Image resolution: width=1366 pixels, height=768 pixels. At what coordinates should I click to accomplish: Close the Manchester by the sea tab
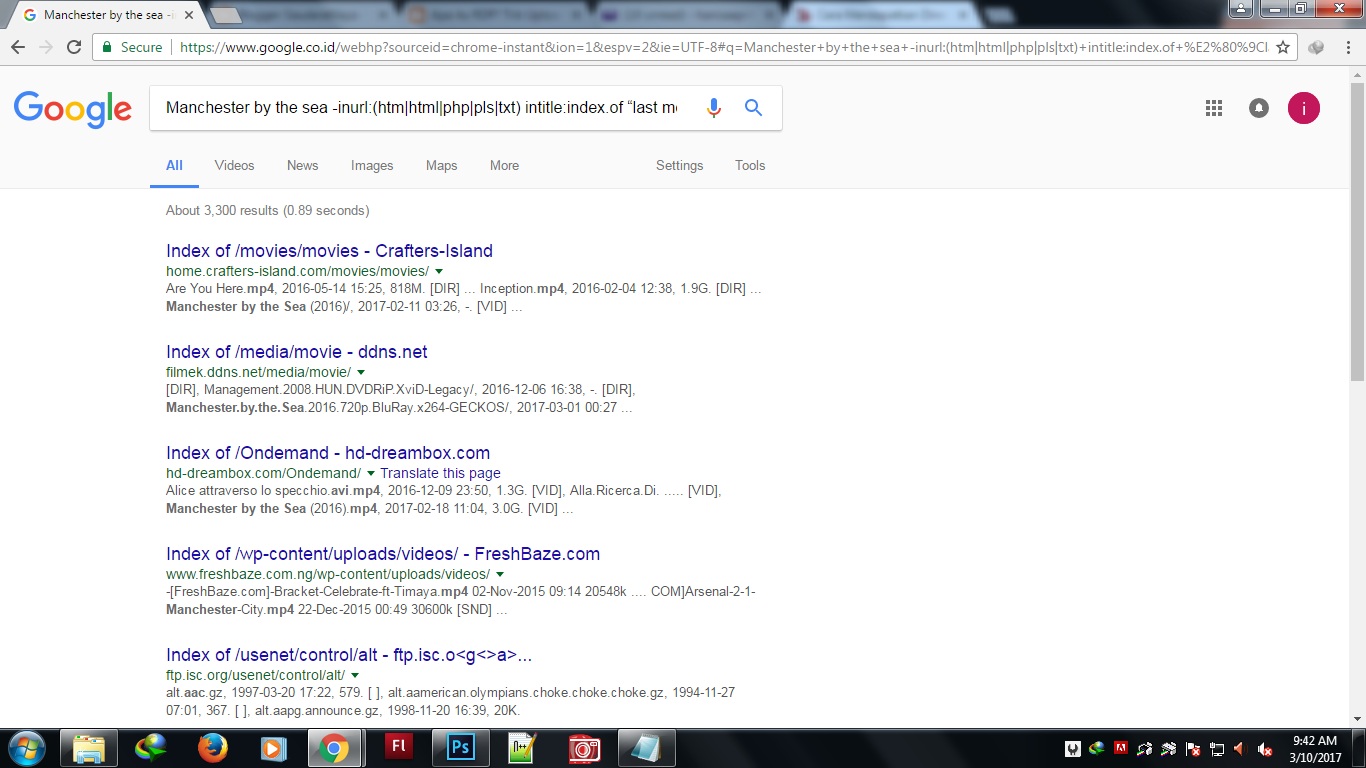(x=189, y=15)
